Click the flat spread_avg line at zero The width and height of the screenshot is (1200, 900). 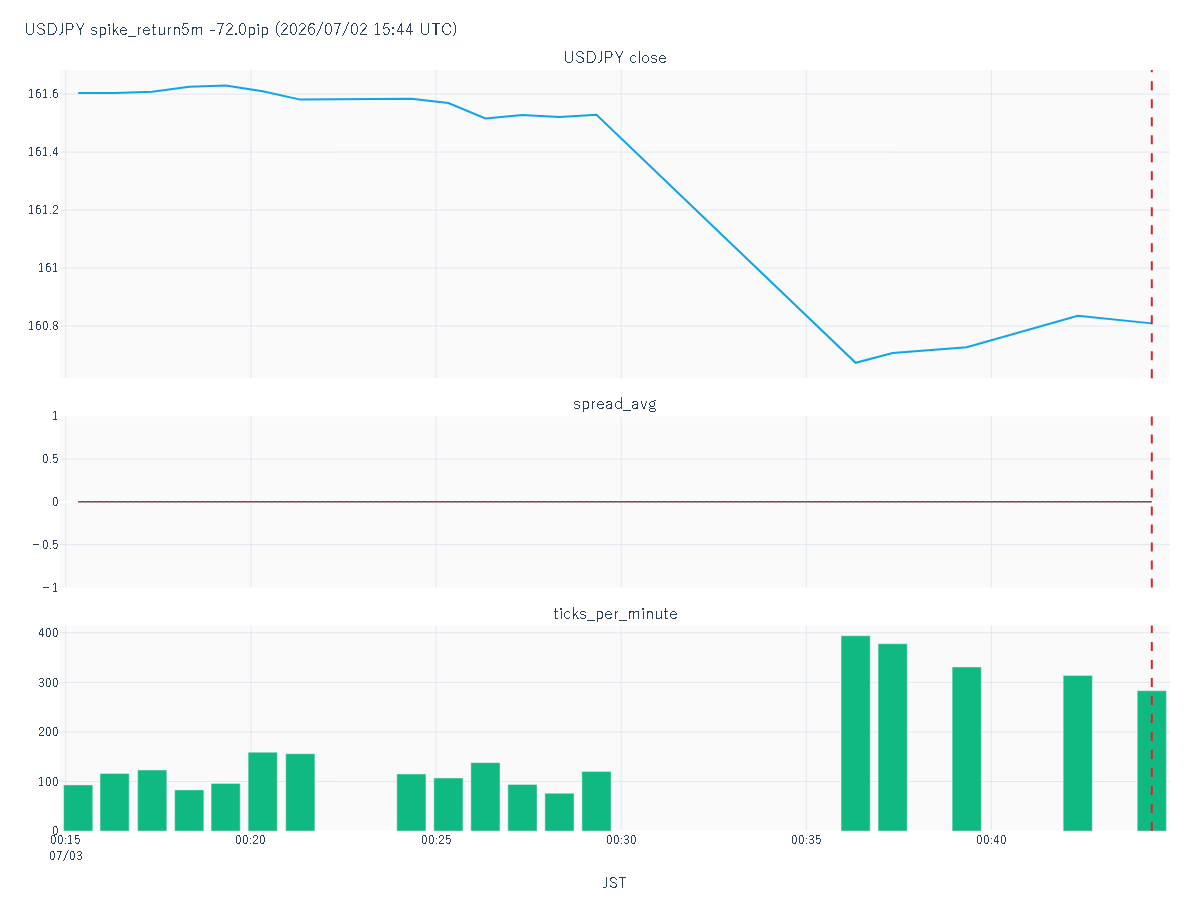click(x=615, y=501)
